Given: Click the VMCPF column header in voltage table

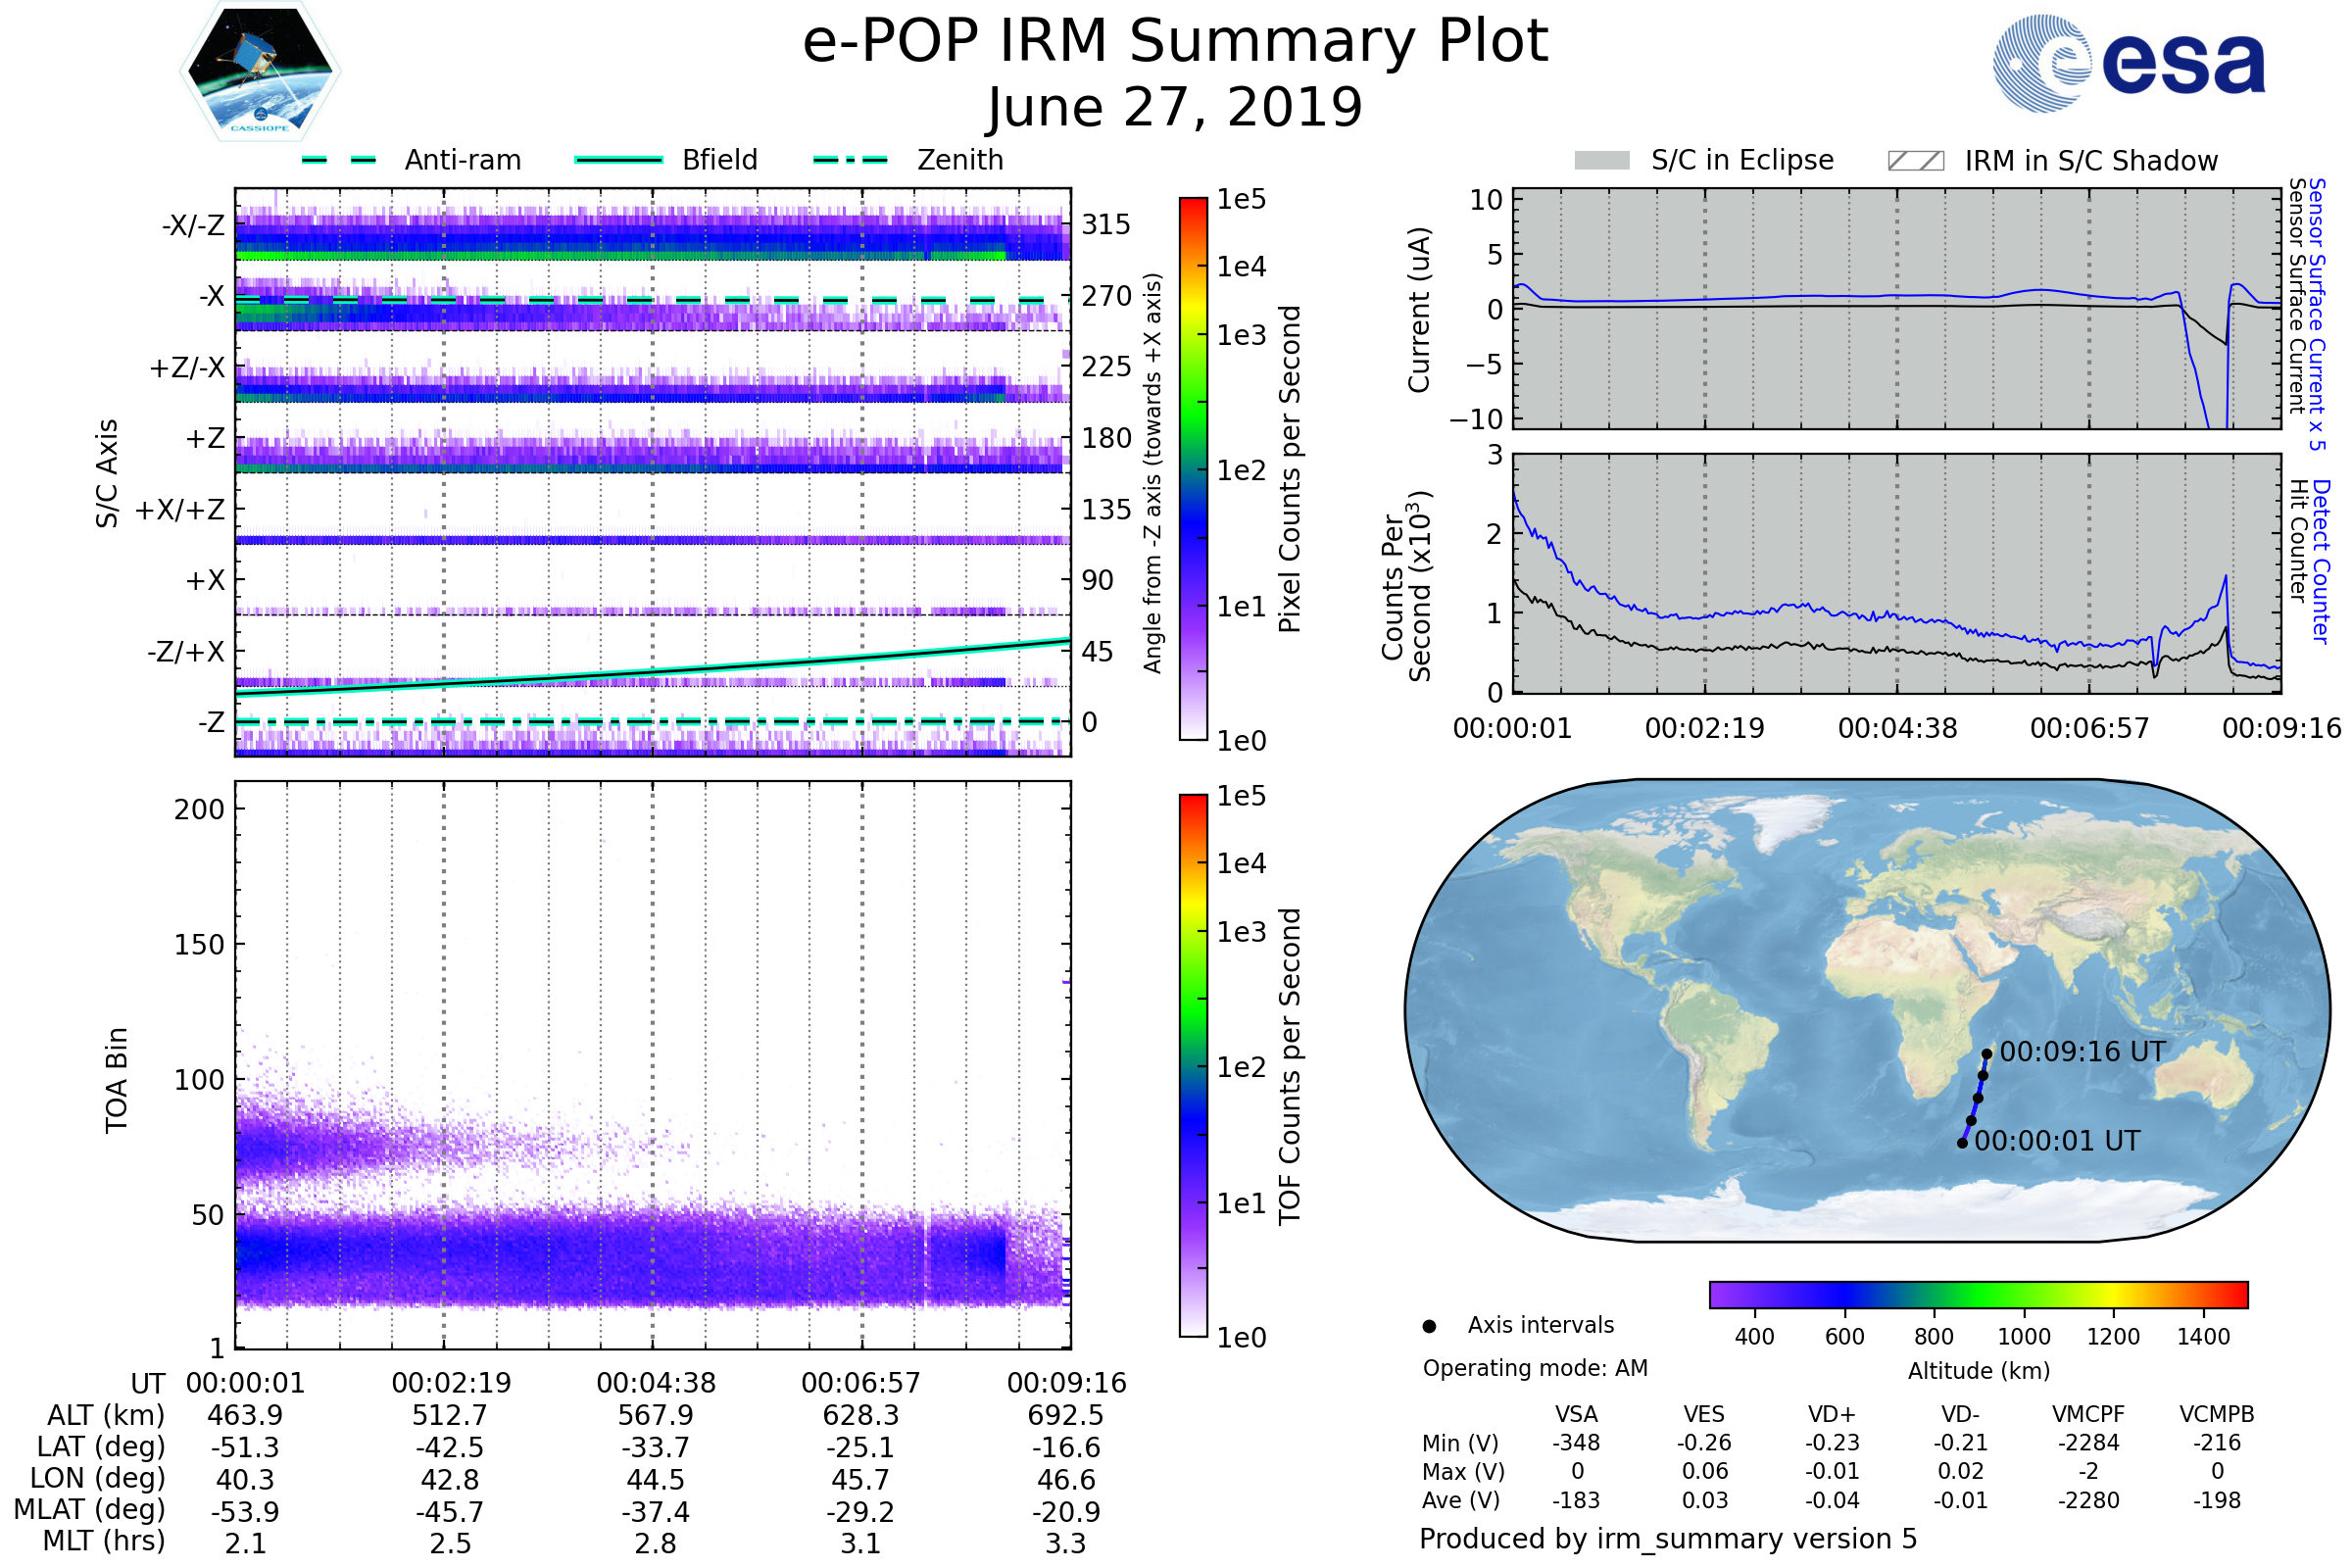Looking at the screenshot, I should (2088, 1414).
